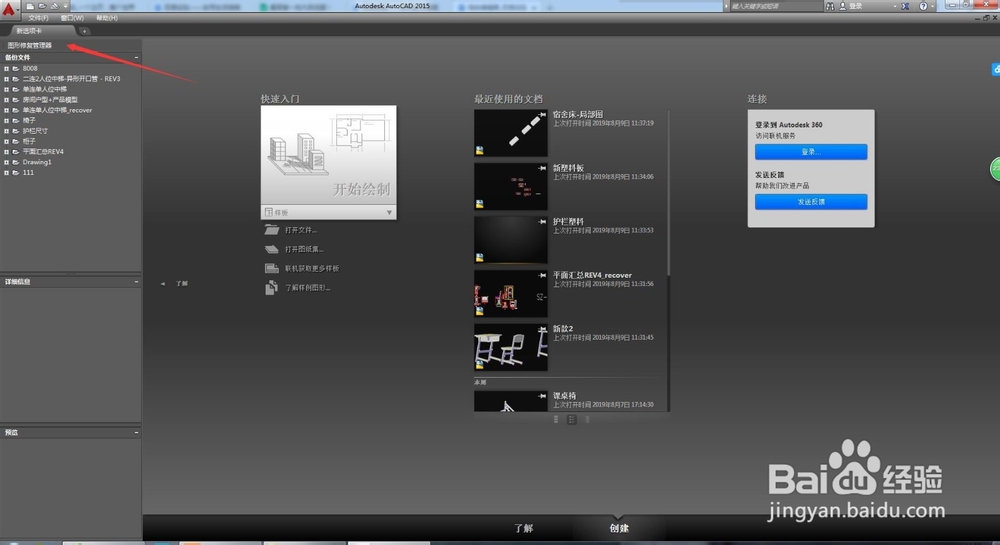Click the 打开图纸集 sheet set icon
Viewport: 1000px width, 545px height.
(x=272, y=249)
